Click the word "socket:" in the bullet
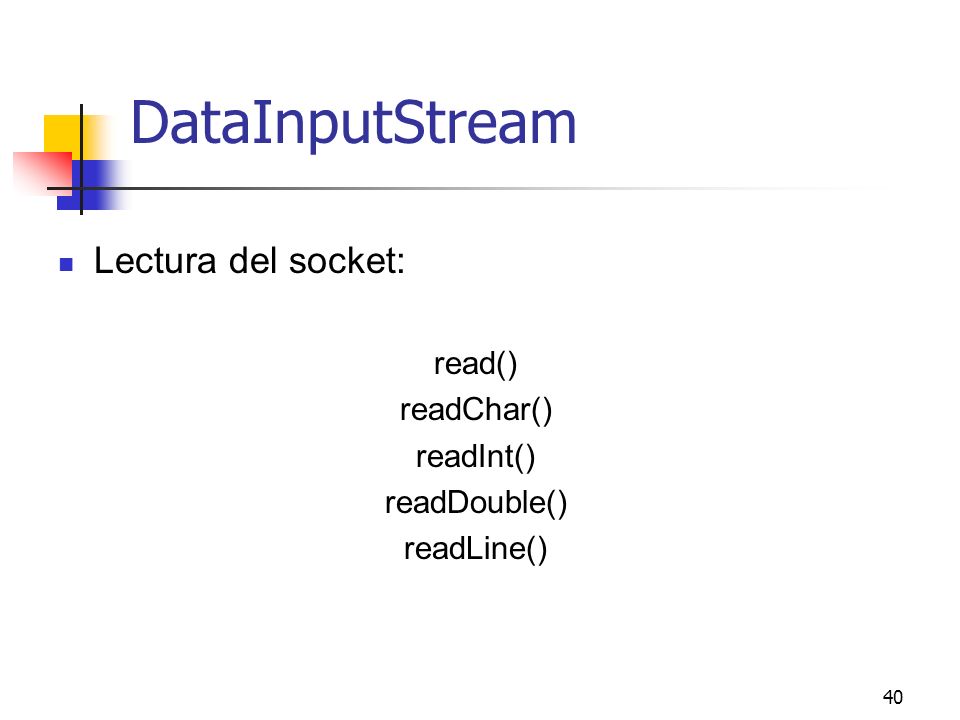 click(x=347, y=261)
